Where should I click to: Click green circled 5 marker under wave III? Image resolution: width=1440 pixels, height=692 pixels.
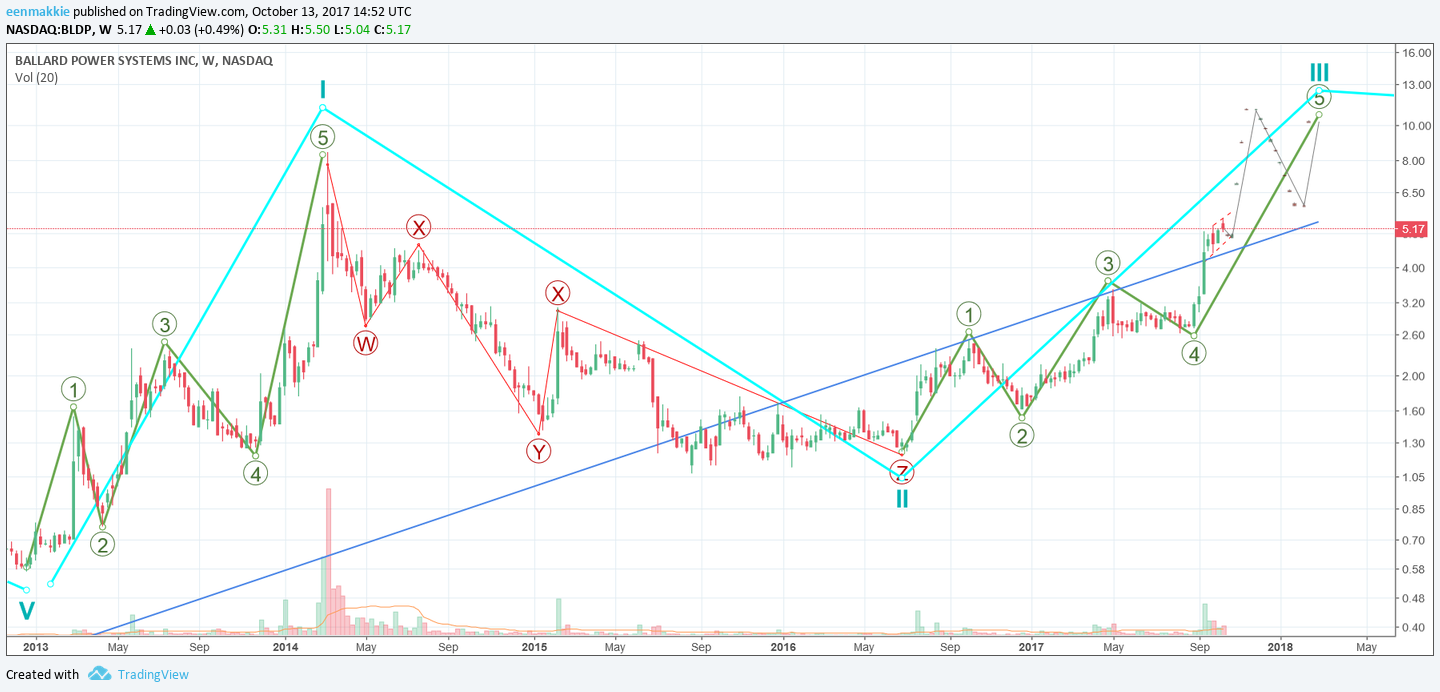point(1319,98)
